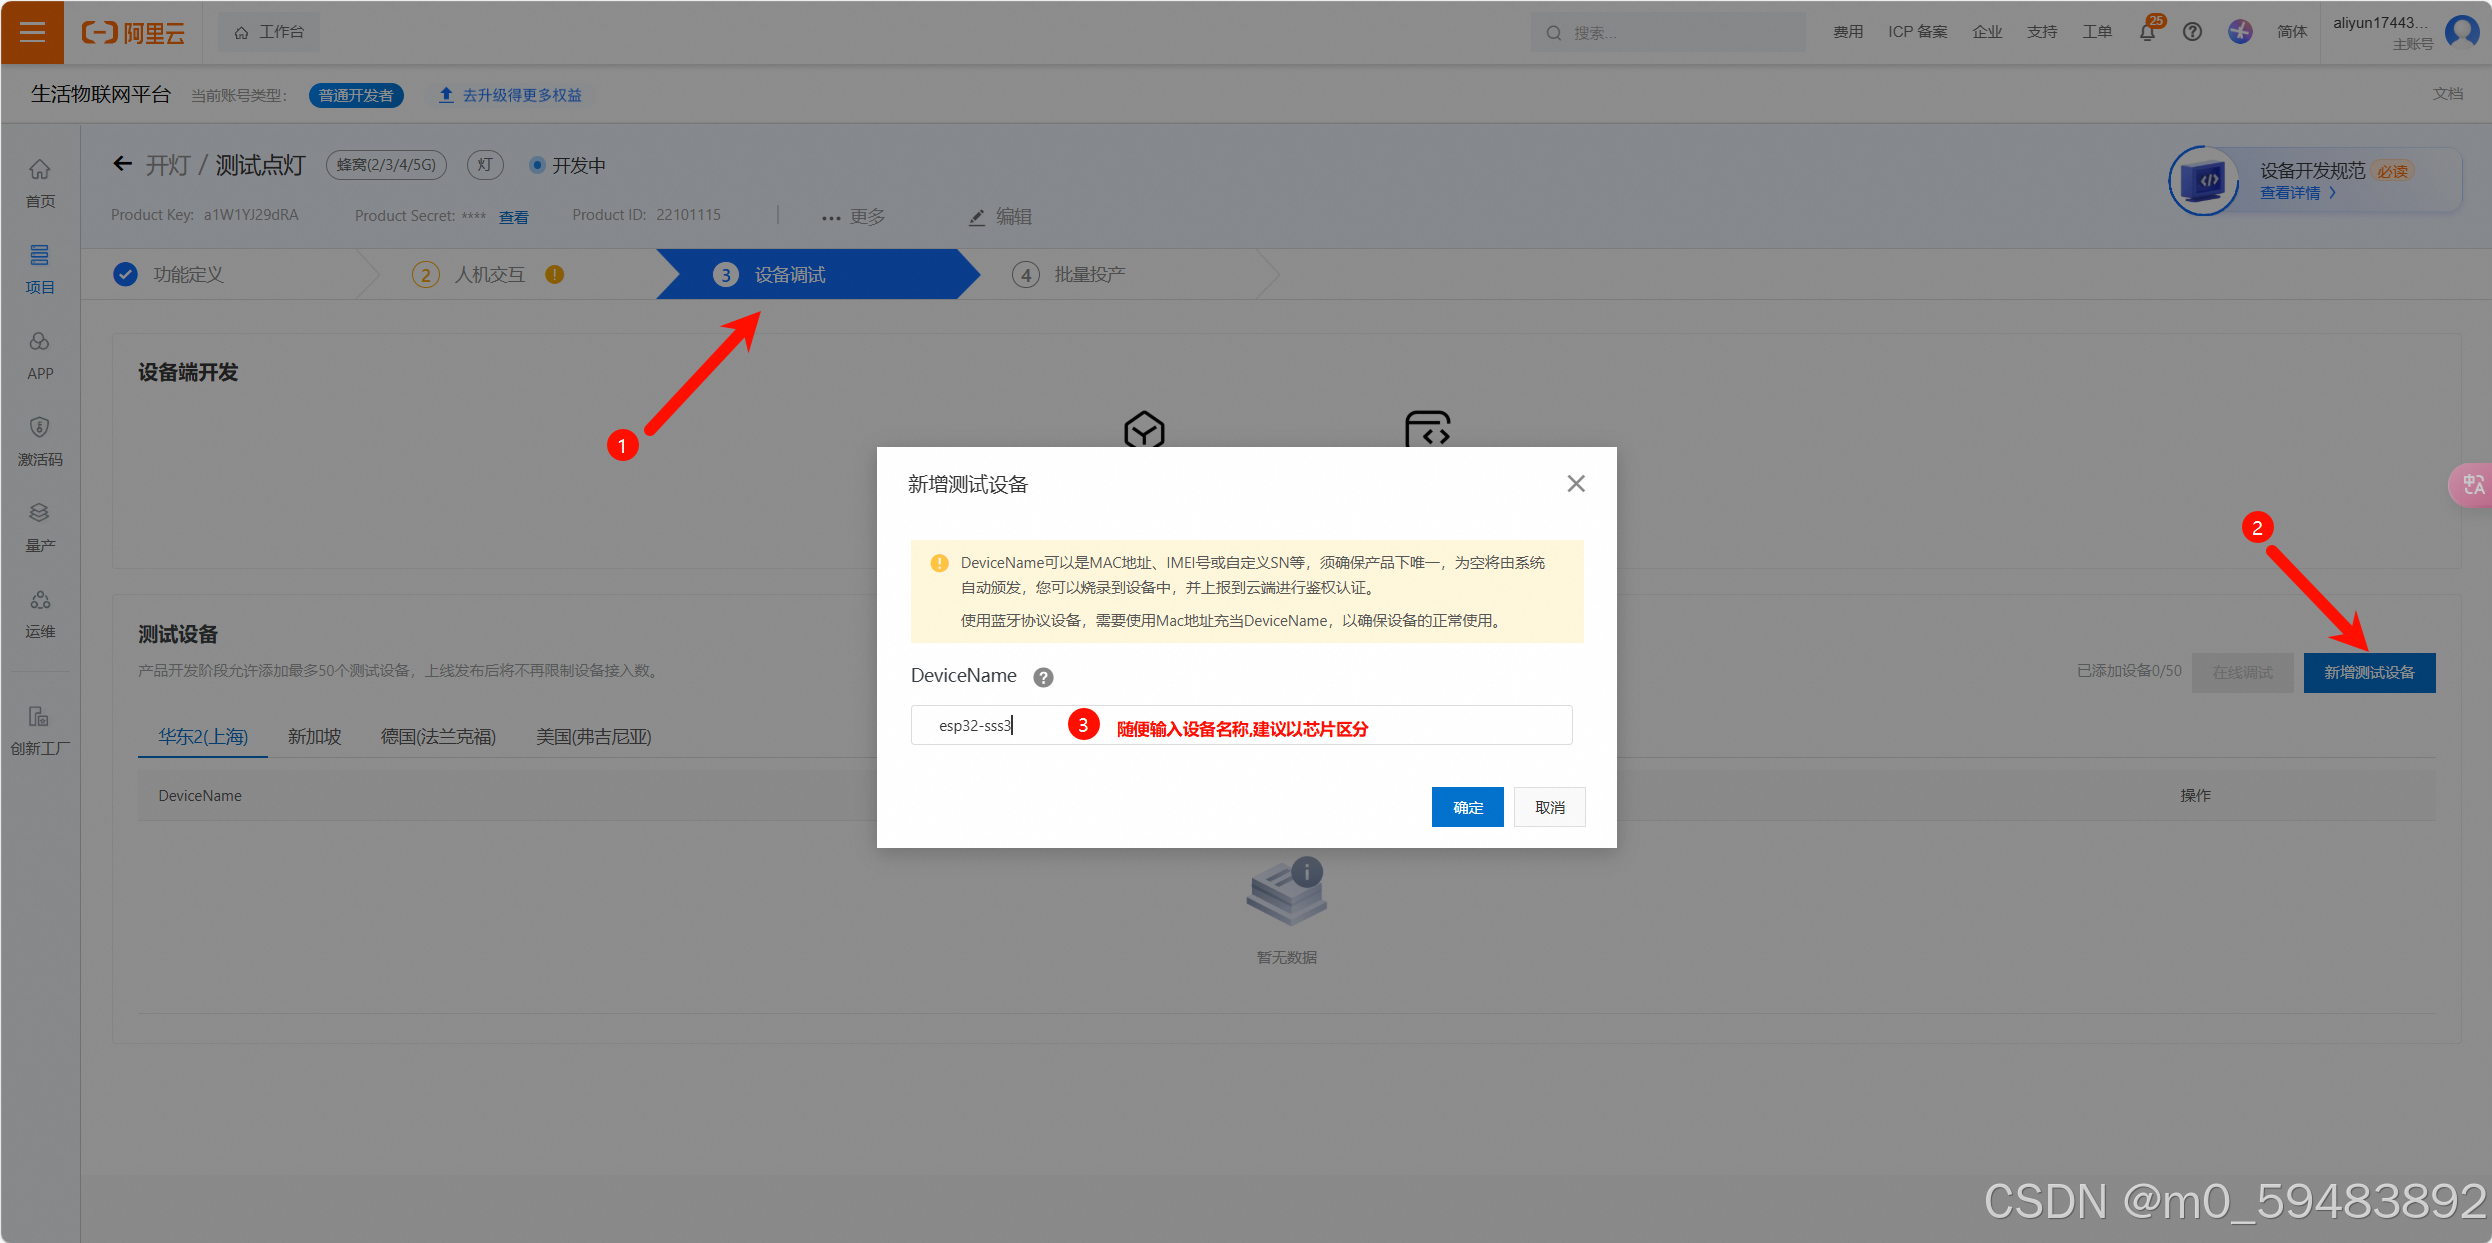Image resolution: width=2492 pixels, height=1243 pixels.
Task: Click the DeviceName help tooltip icon
Action: (x=1043, y=677)
